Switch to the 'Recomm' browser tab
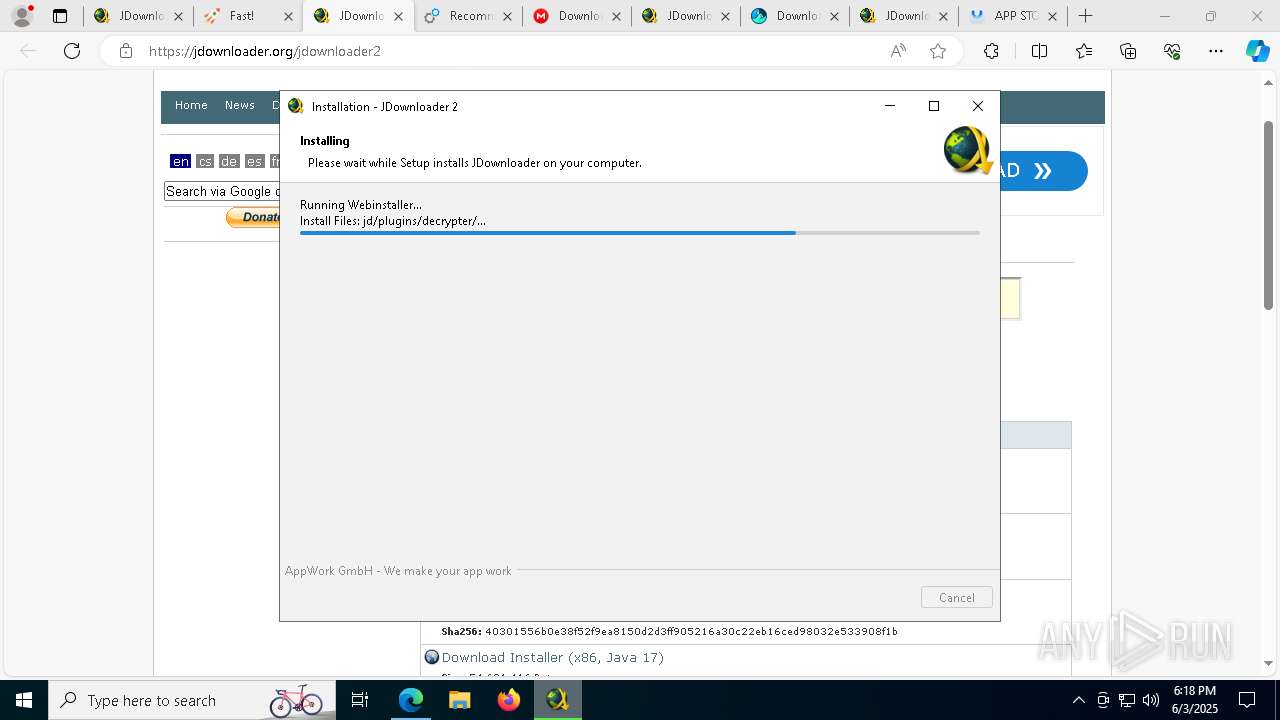The width and height of the screenshot is (1280, 720). point(465,16)
